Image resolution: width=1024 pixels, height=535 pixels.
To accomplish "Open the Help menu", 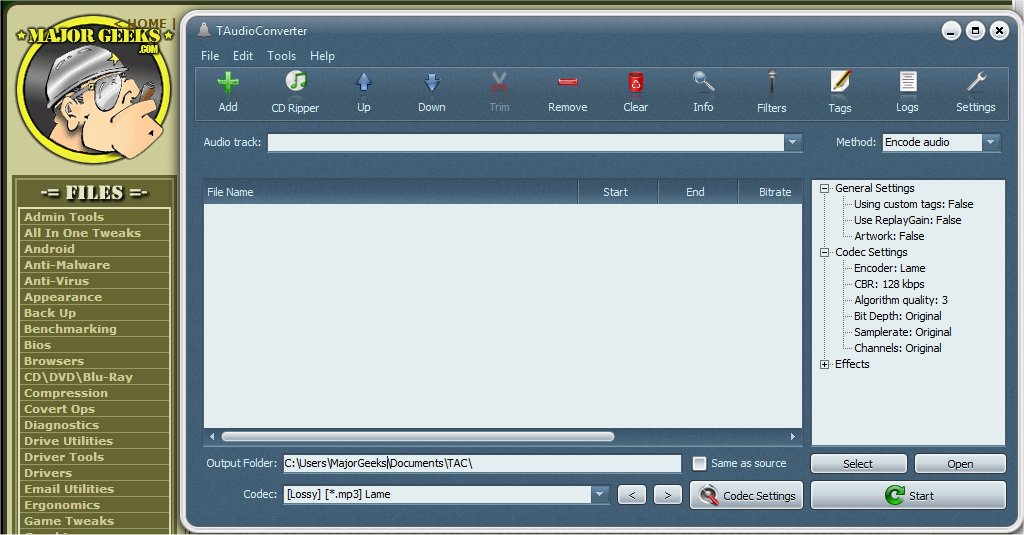I will pos(322,56).
